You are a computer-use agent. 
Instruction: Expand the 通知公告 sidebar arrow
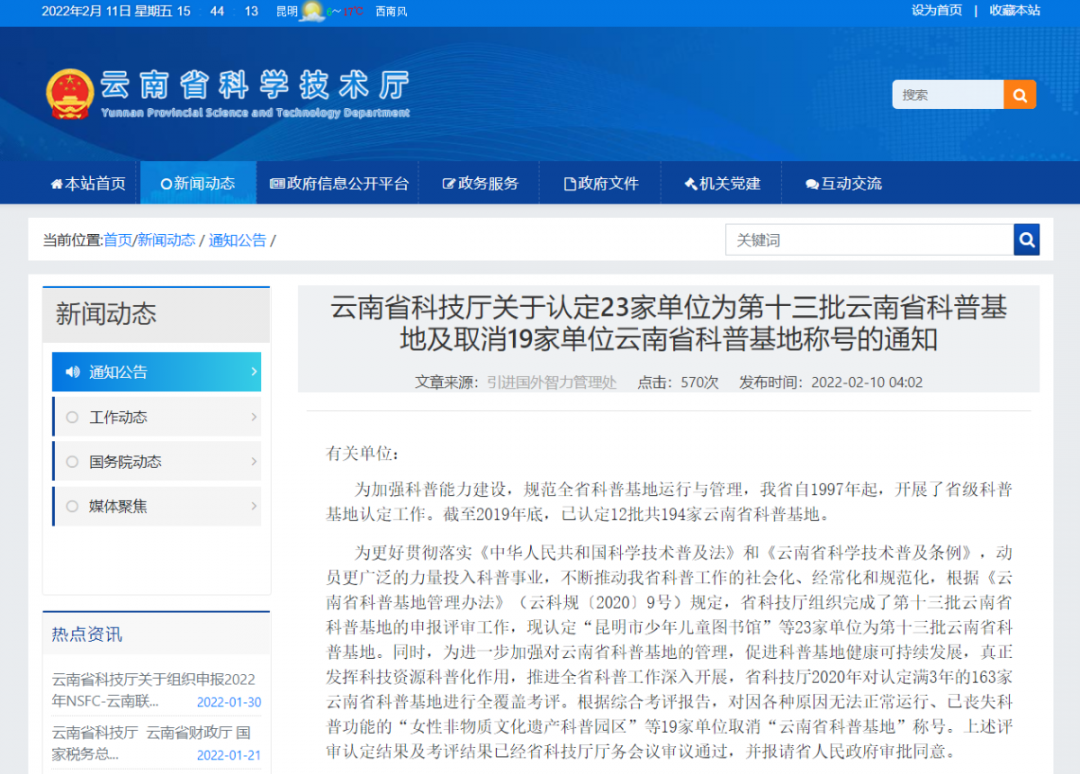[253, 372]
